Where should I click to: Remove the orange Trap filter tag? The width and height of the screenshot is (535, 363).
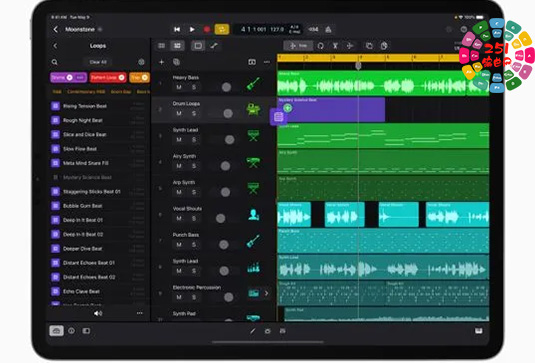tap(145, 78)
